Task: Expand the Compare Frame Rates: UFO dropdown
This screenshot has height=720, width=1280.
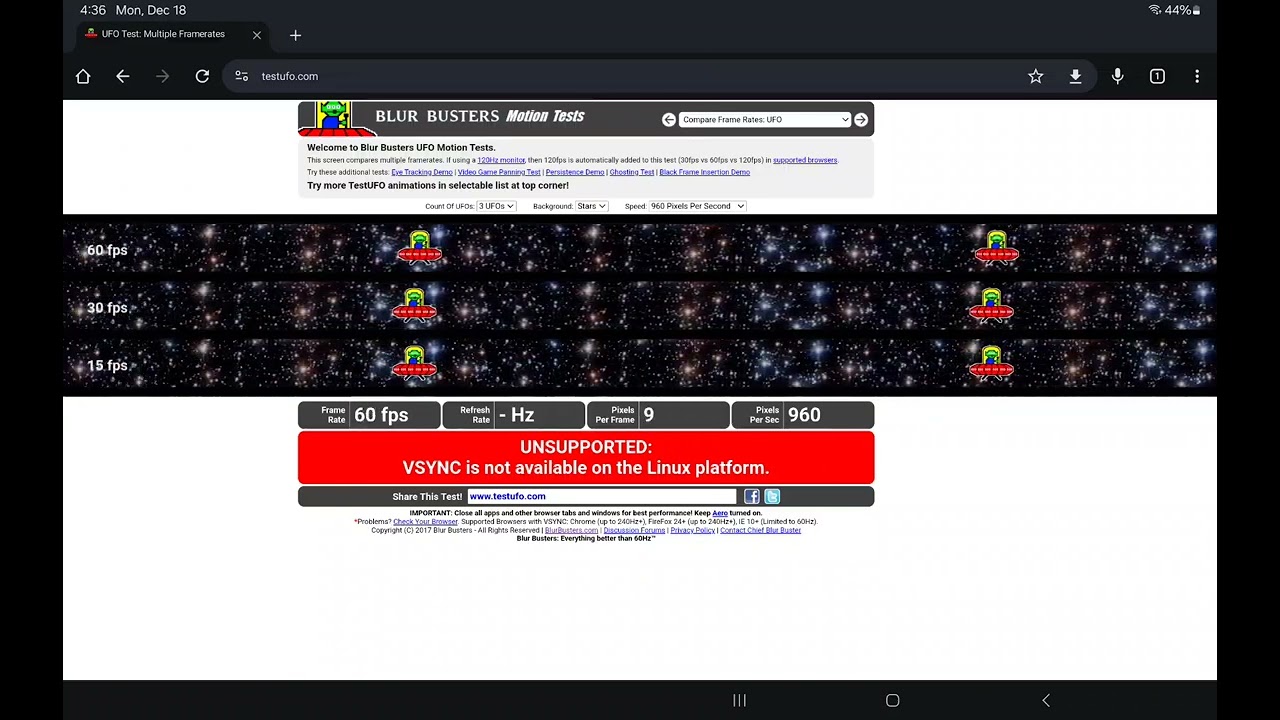Action: point(765,119)
